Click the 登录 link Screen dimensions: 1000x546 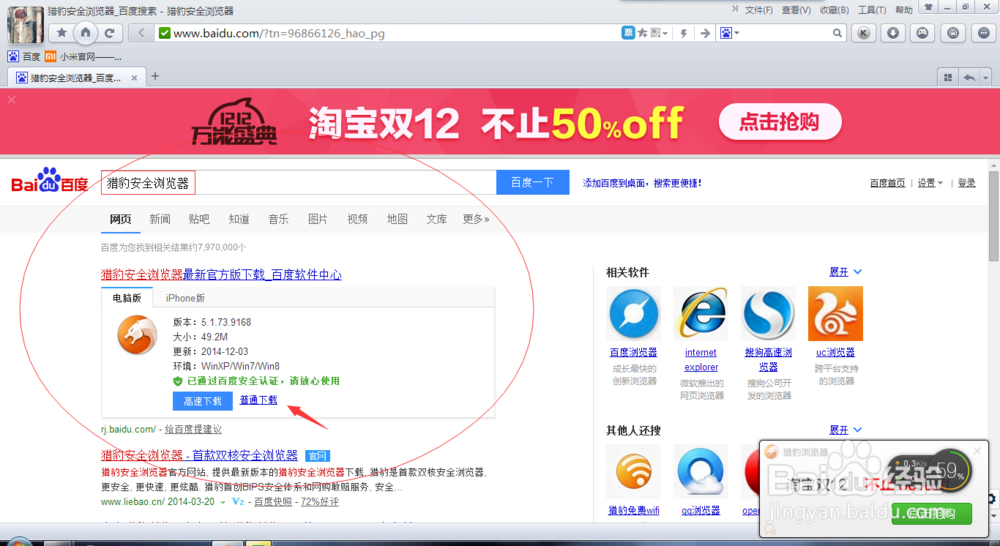966,183
